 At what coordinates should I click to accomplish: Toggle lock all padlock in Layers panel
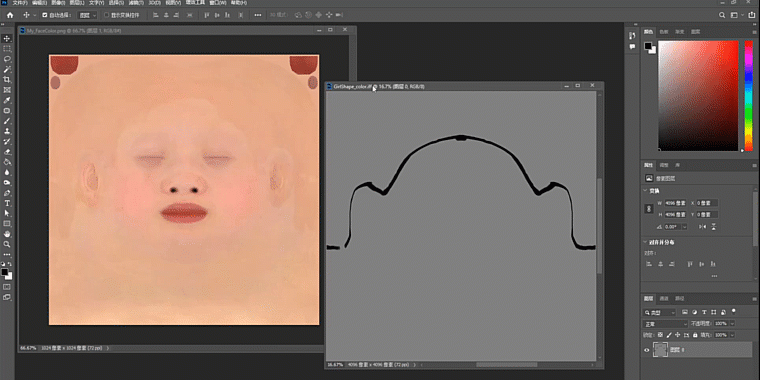695,335
